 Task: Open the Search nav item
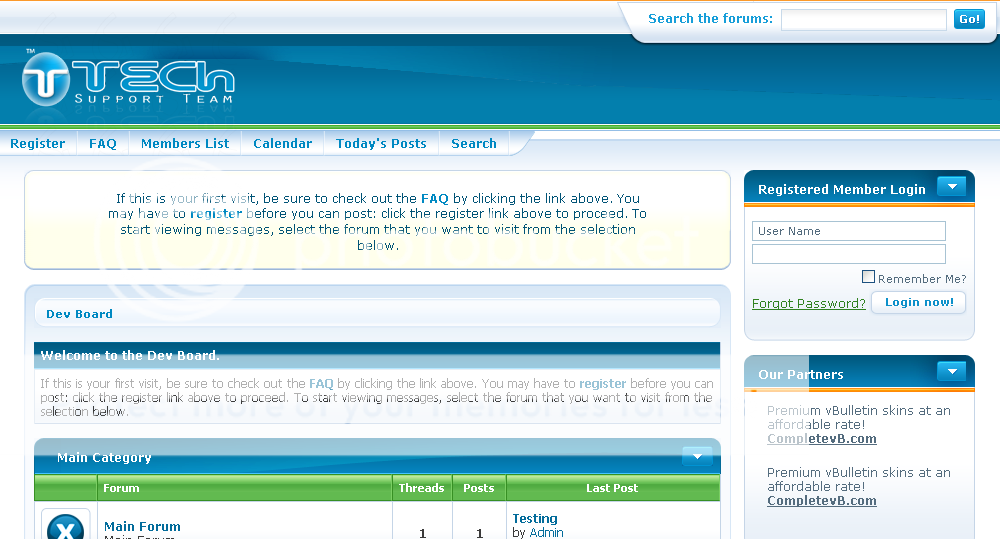pos(474,144)
